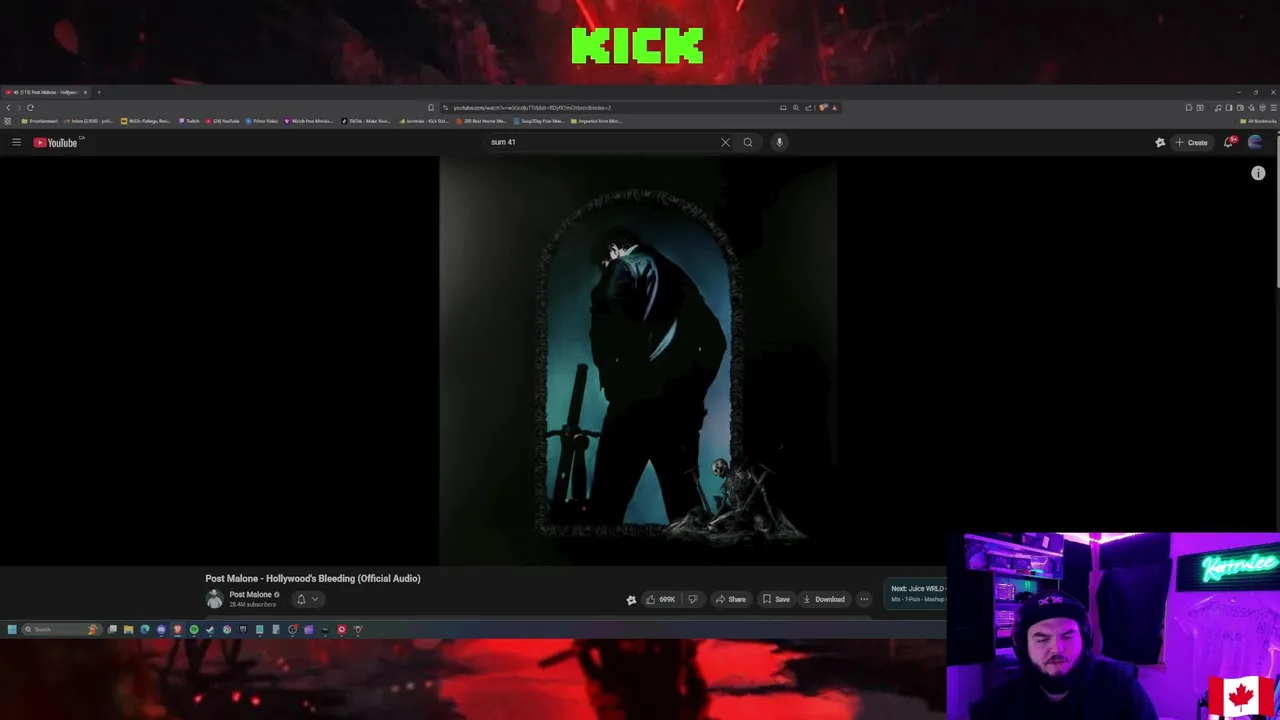Click the video title text

coord(313,578)
